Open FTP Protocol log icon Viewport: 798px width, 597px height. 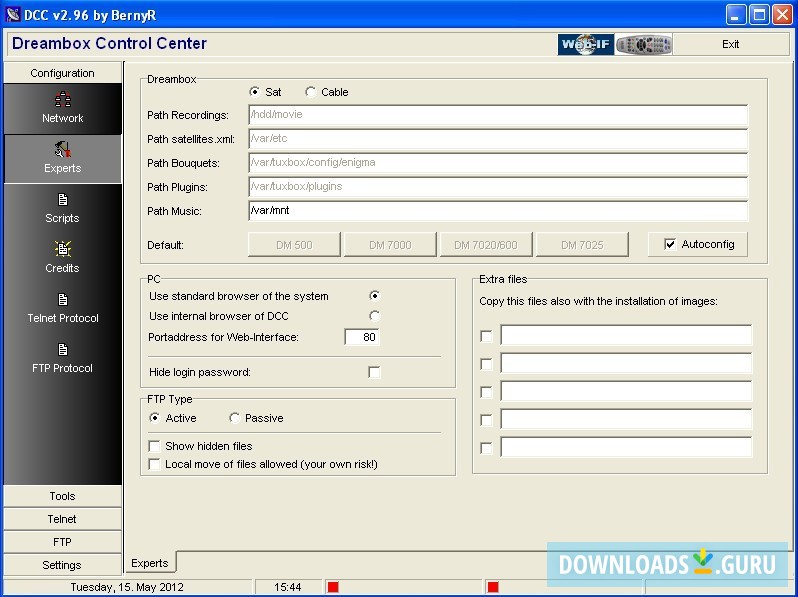click(x=62, y=350)
